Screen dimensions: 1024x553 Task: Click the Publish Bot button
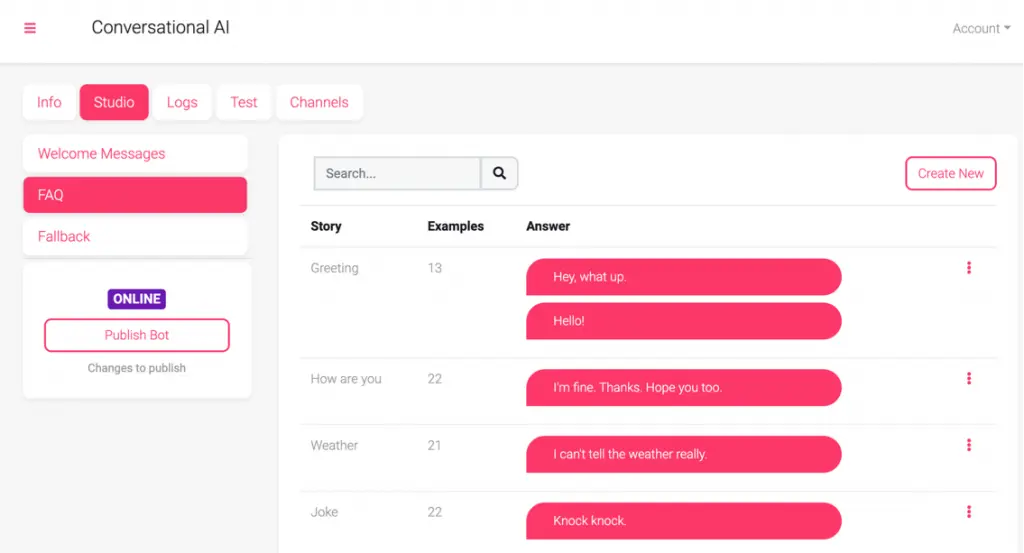(x=137, y=335)
